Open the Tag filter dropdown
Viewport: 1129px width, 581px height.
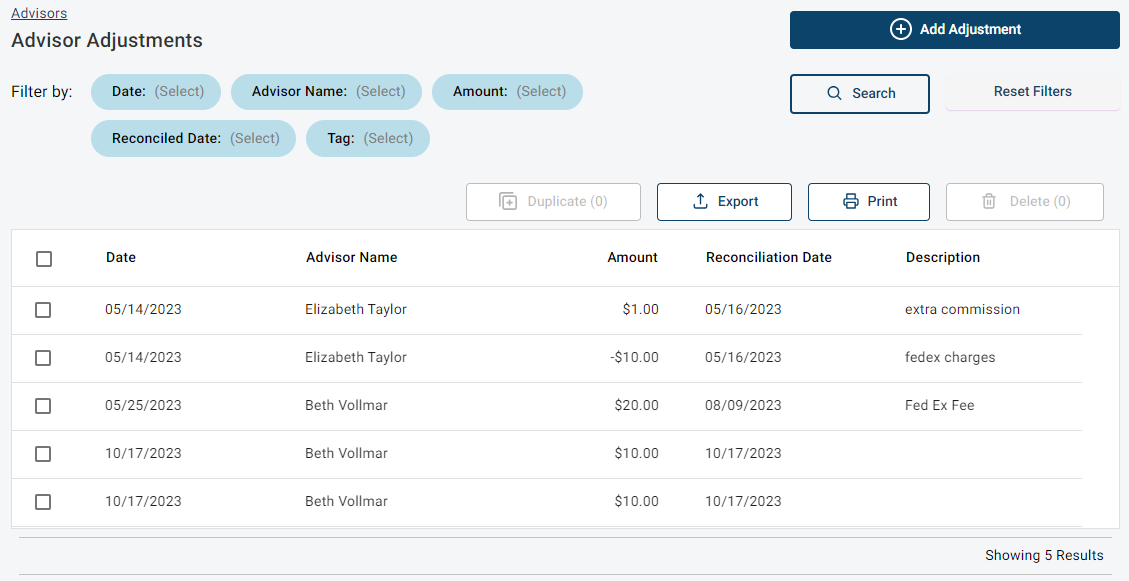(368, 139)
